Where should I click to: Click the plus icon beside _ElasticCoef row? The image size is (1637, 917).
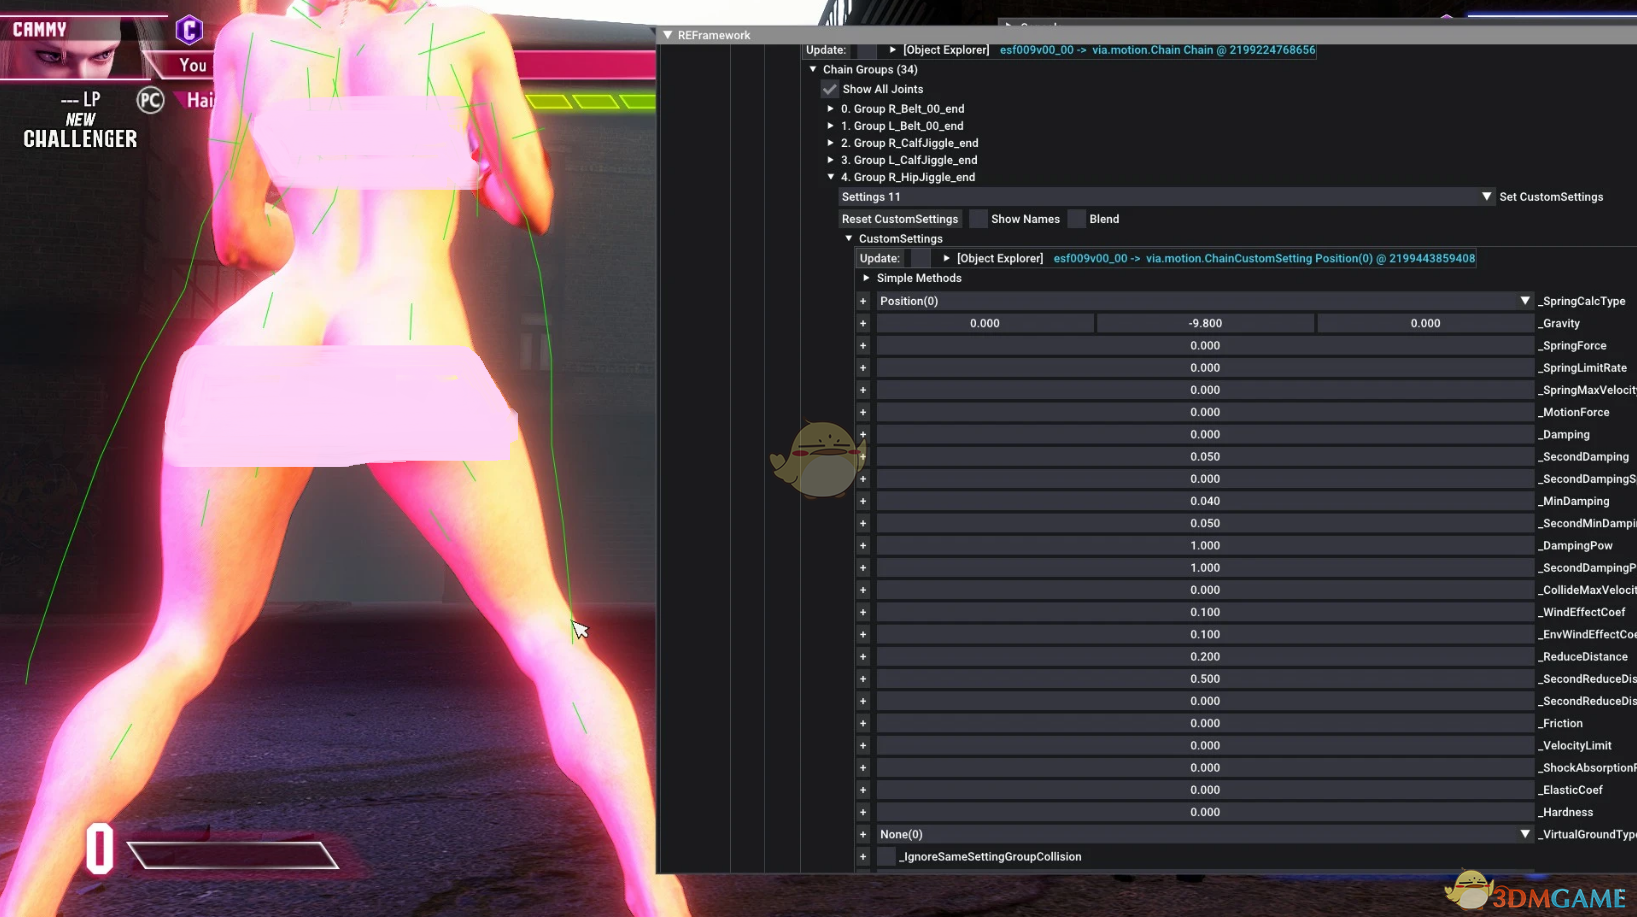point(863,790)
